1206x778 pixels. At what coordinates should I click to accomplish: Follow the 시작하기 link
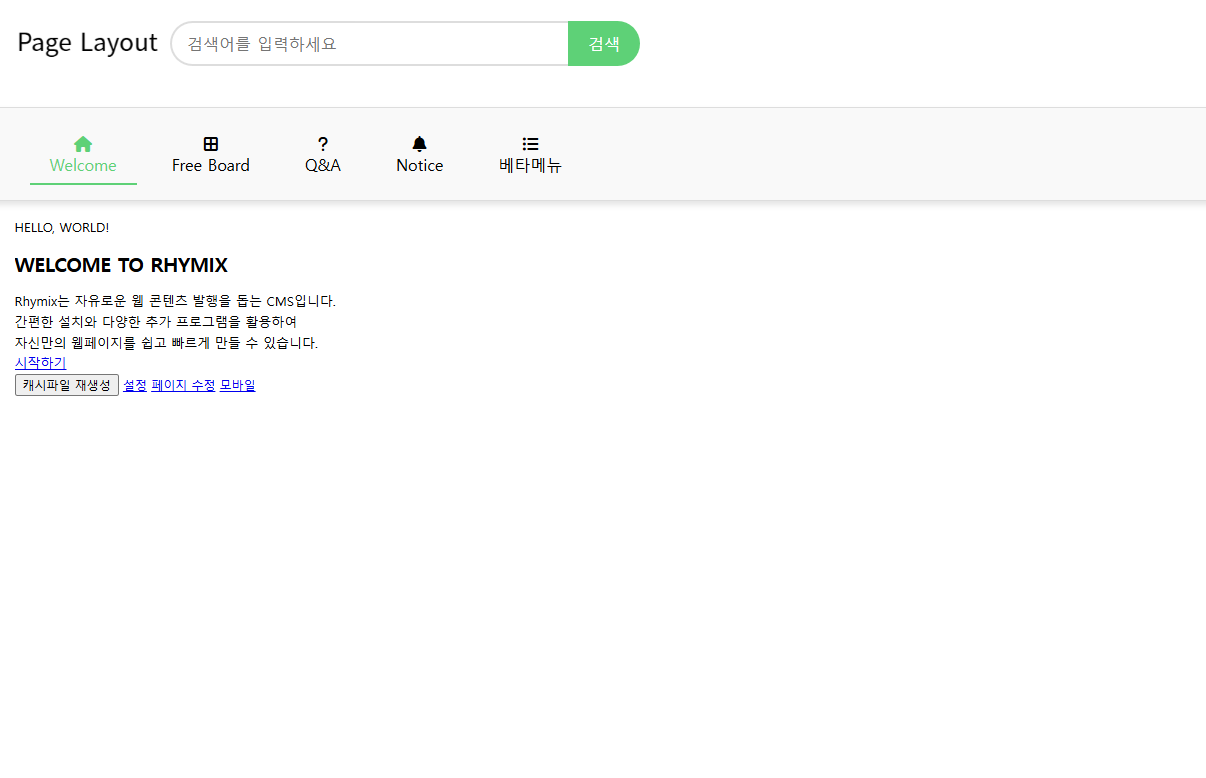coord(40,363)
